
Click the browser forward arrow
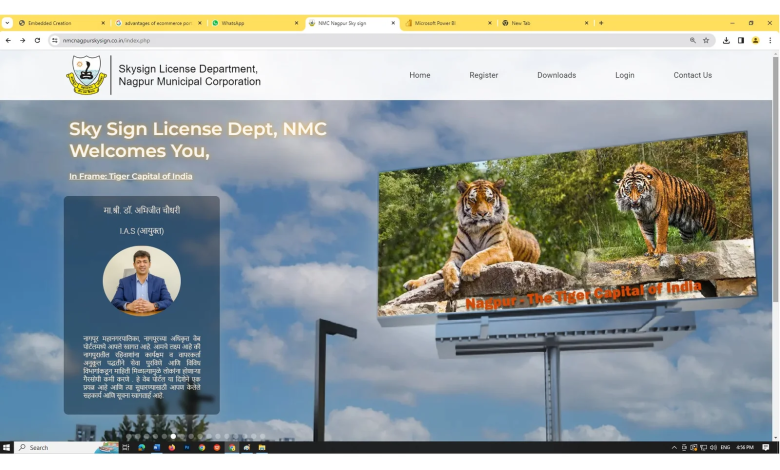[x=22, y=40]
